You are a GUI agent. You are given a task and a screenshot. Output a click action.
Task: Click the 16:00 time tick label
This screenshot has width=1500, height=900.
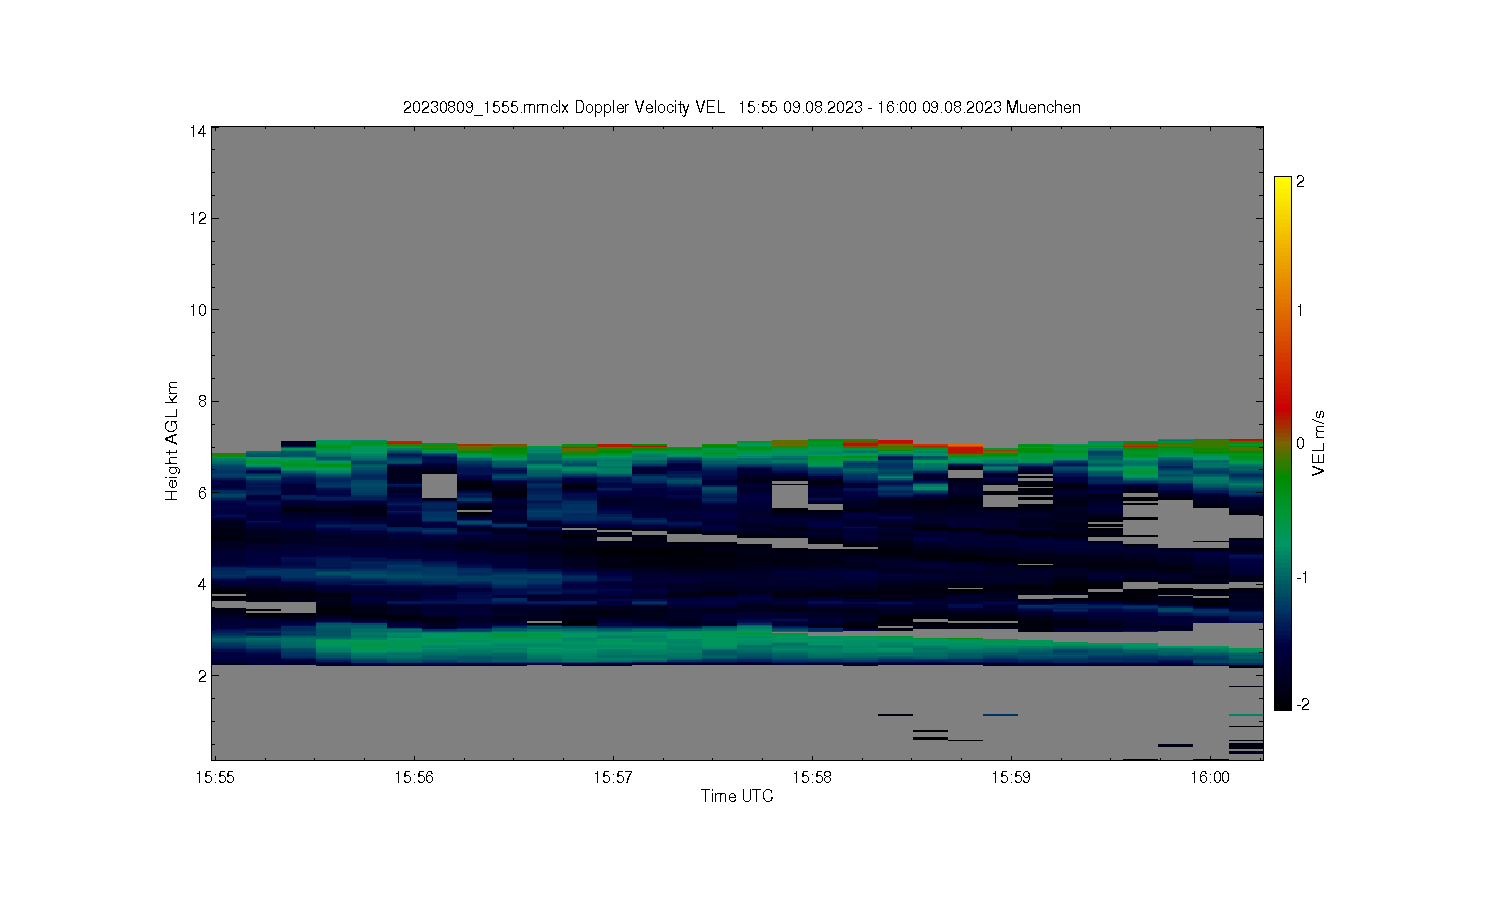coord(1210,777)
